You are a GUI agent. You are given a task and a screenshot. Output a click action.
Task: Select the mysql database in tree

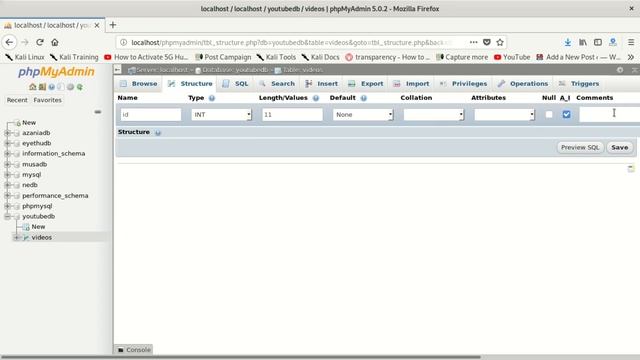tap(31, 175)
